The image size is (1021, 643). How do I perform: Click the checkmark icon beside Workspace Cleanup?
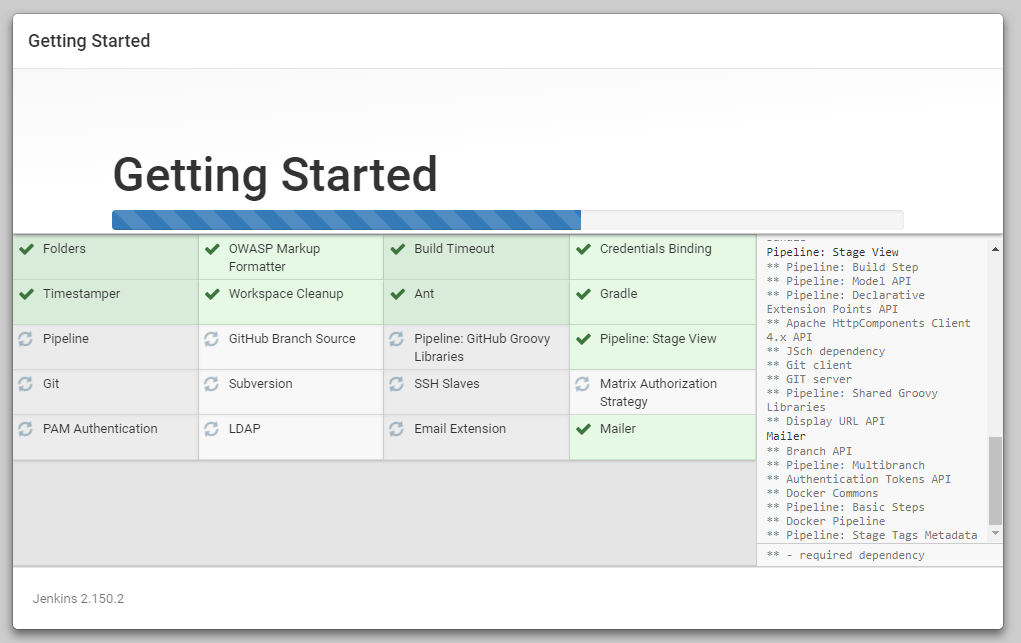pos(212,294)
